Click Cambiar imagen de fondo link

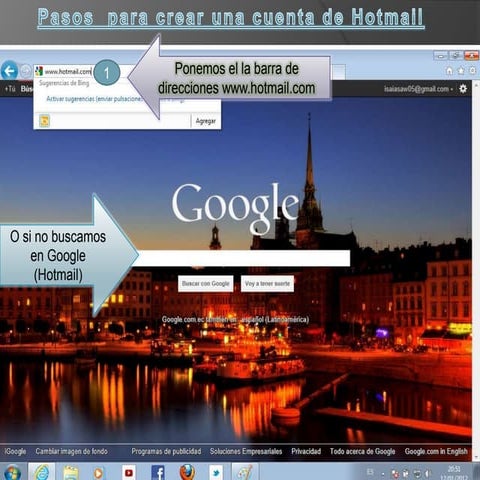[72, 451]
